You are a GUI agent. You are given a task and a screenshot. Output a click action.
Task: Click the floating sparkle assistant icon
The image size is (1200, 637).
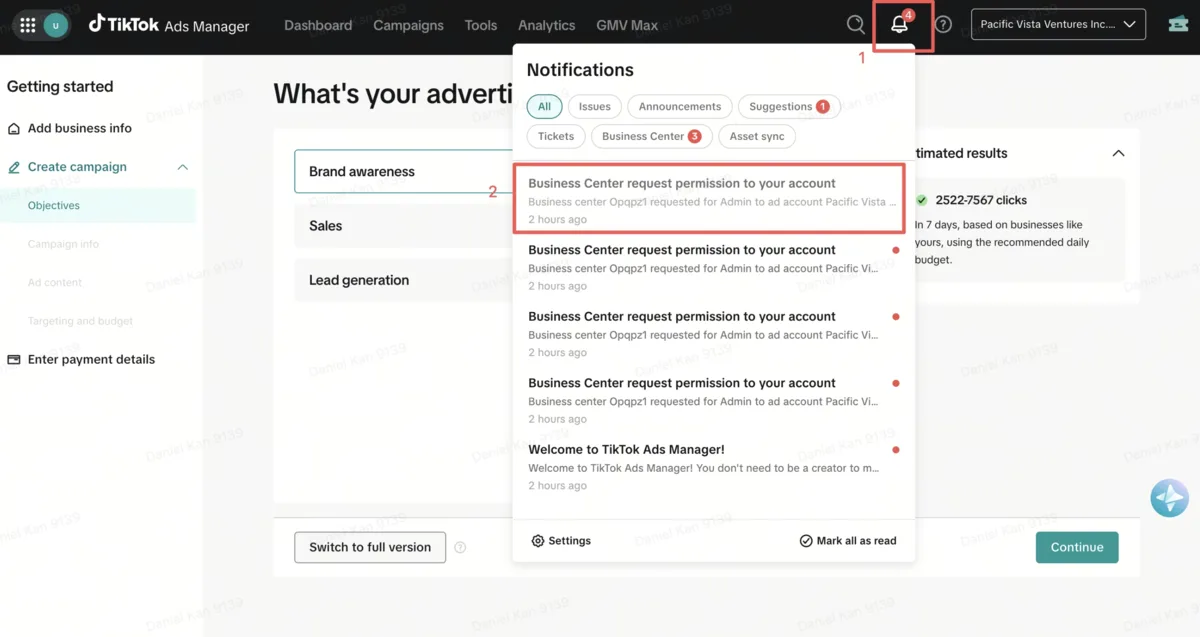pyautogui.click(x=1169, y=498)
